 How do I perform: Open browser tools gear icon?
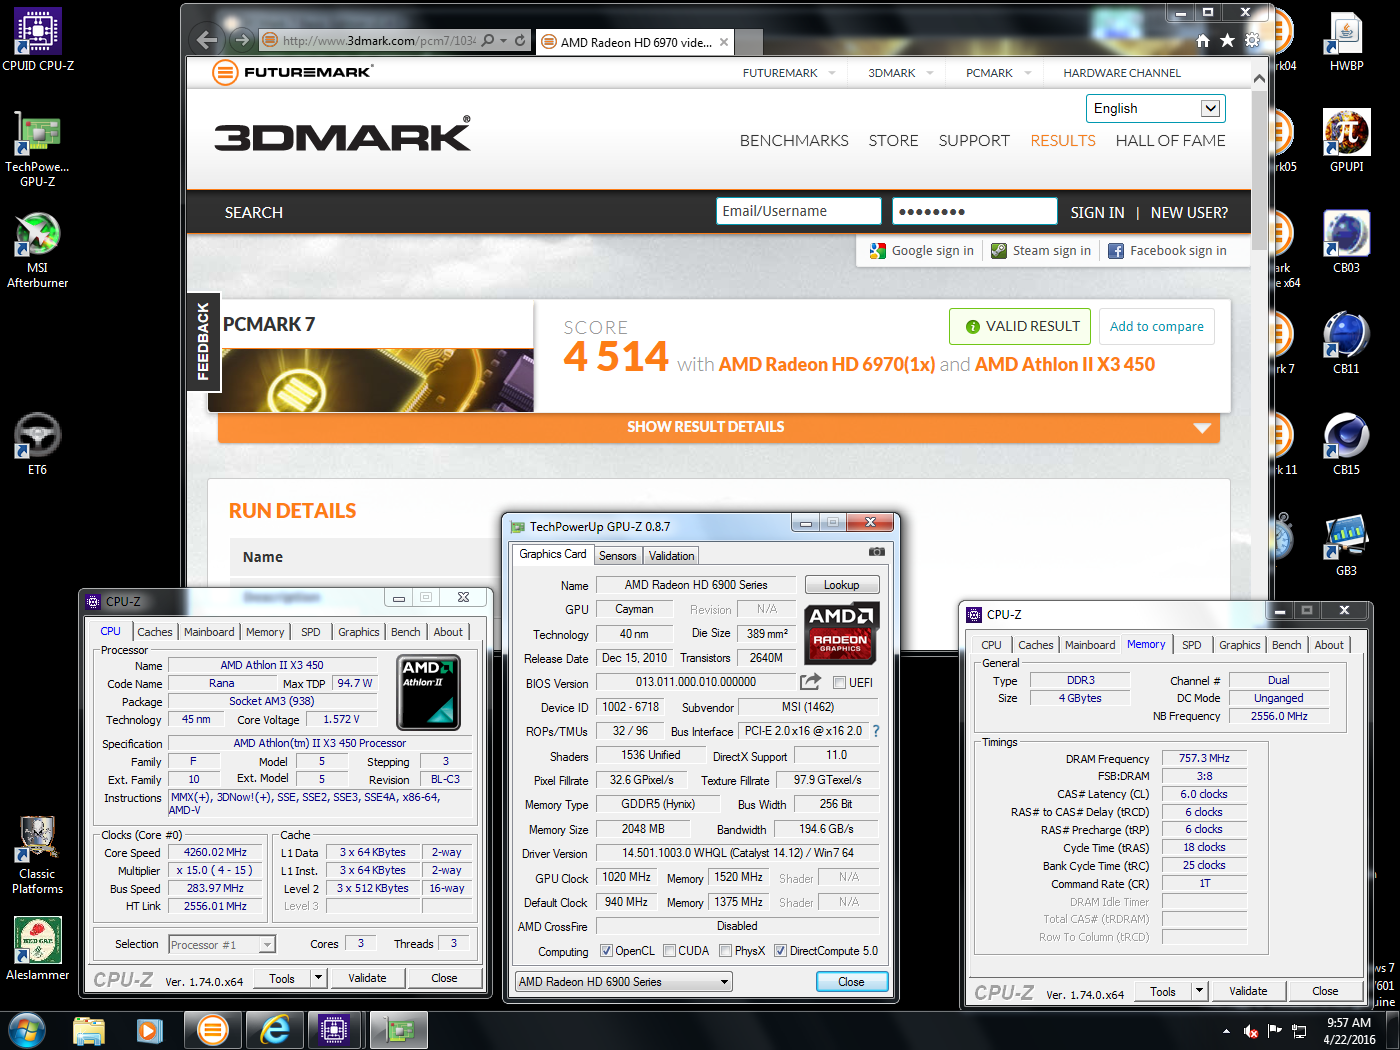(1252, 41)
